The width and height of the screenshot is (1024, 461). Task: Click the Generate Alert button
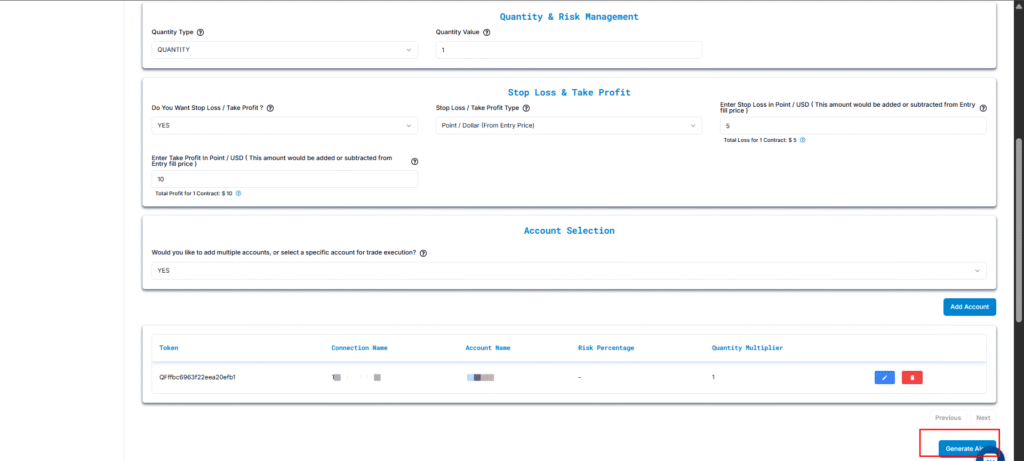click(967, 449)
